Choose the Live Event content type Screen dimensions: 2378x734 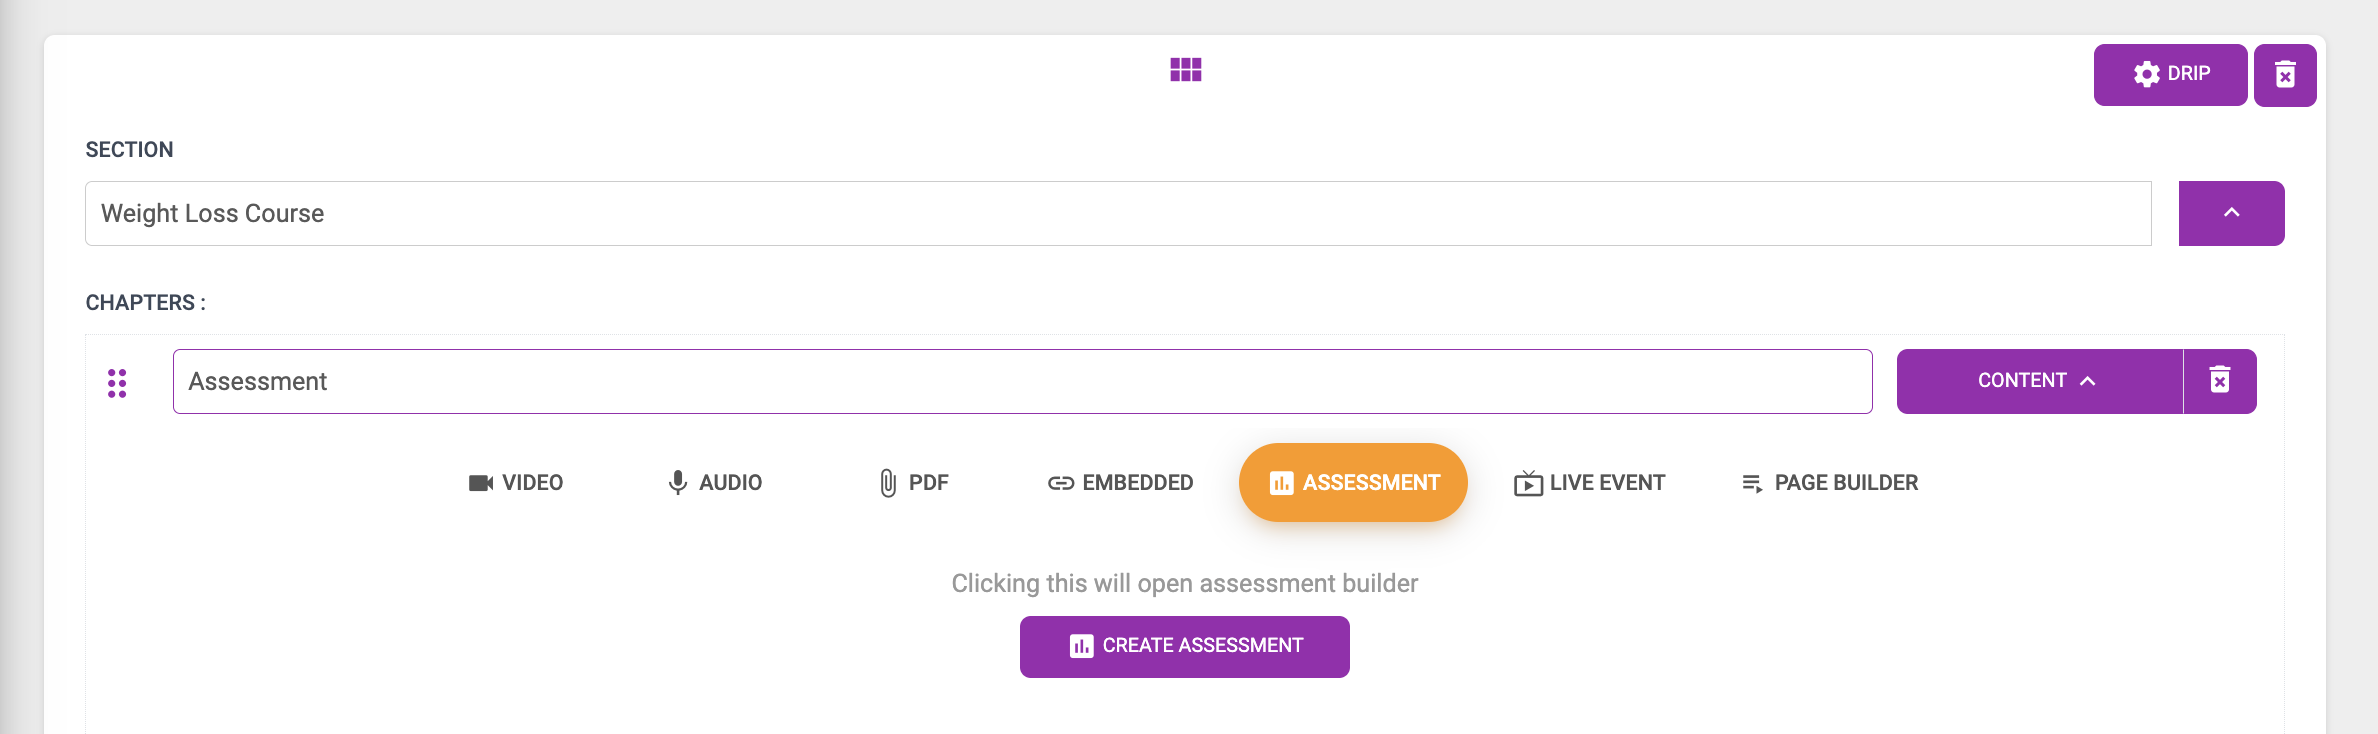(x=1589, y=483)
